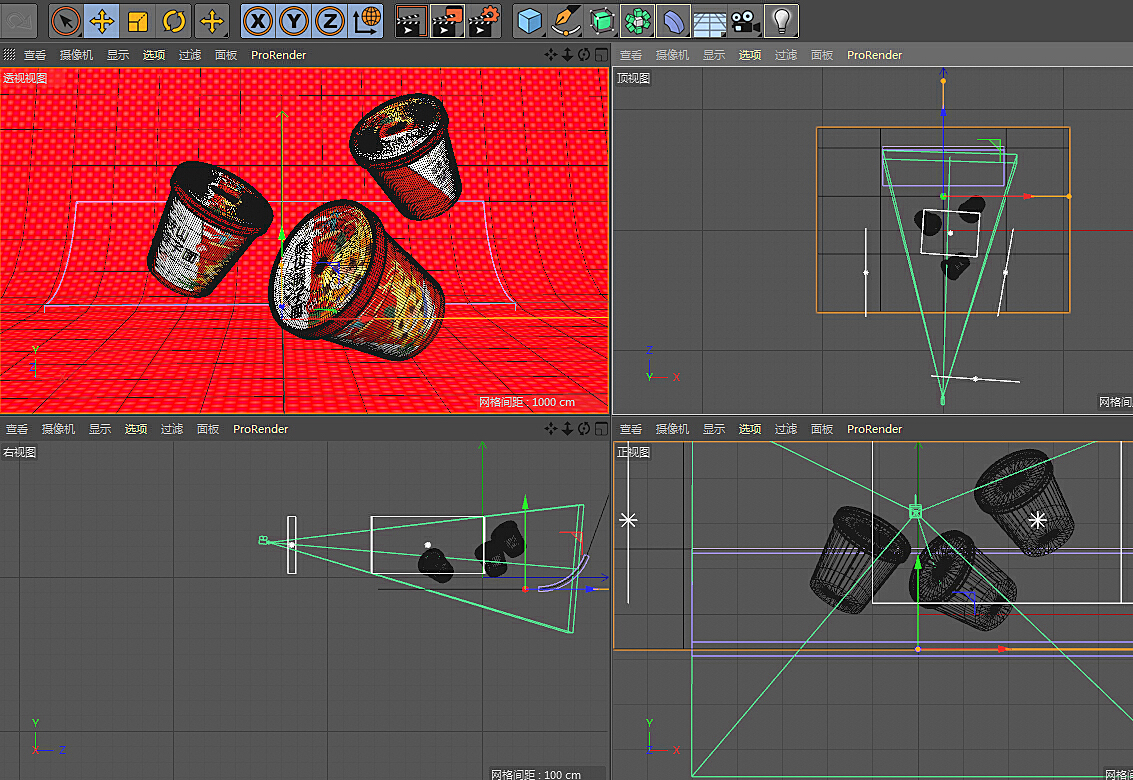
Task: Click zoom-view arrow icon in right viewport header
Action: (x=567, y=429)
